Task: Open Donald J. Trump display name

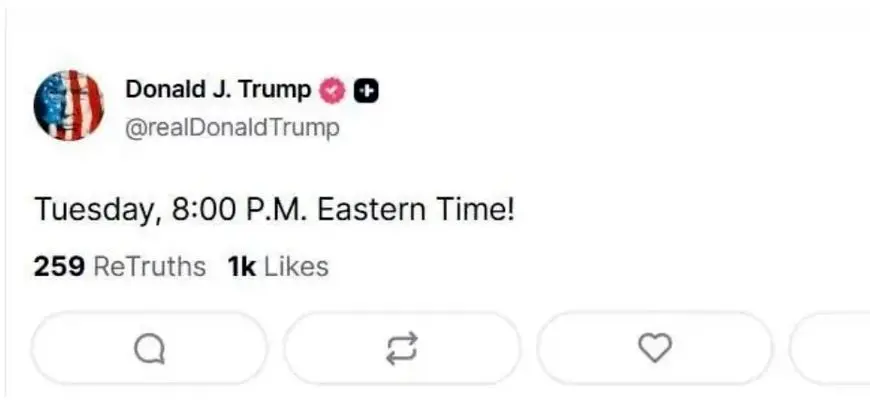Action: pyautogui.click(x=217, y=90)
